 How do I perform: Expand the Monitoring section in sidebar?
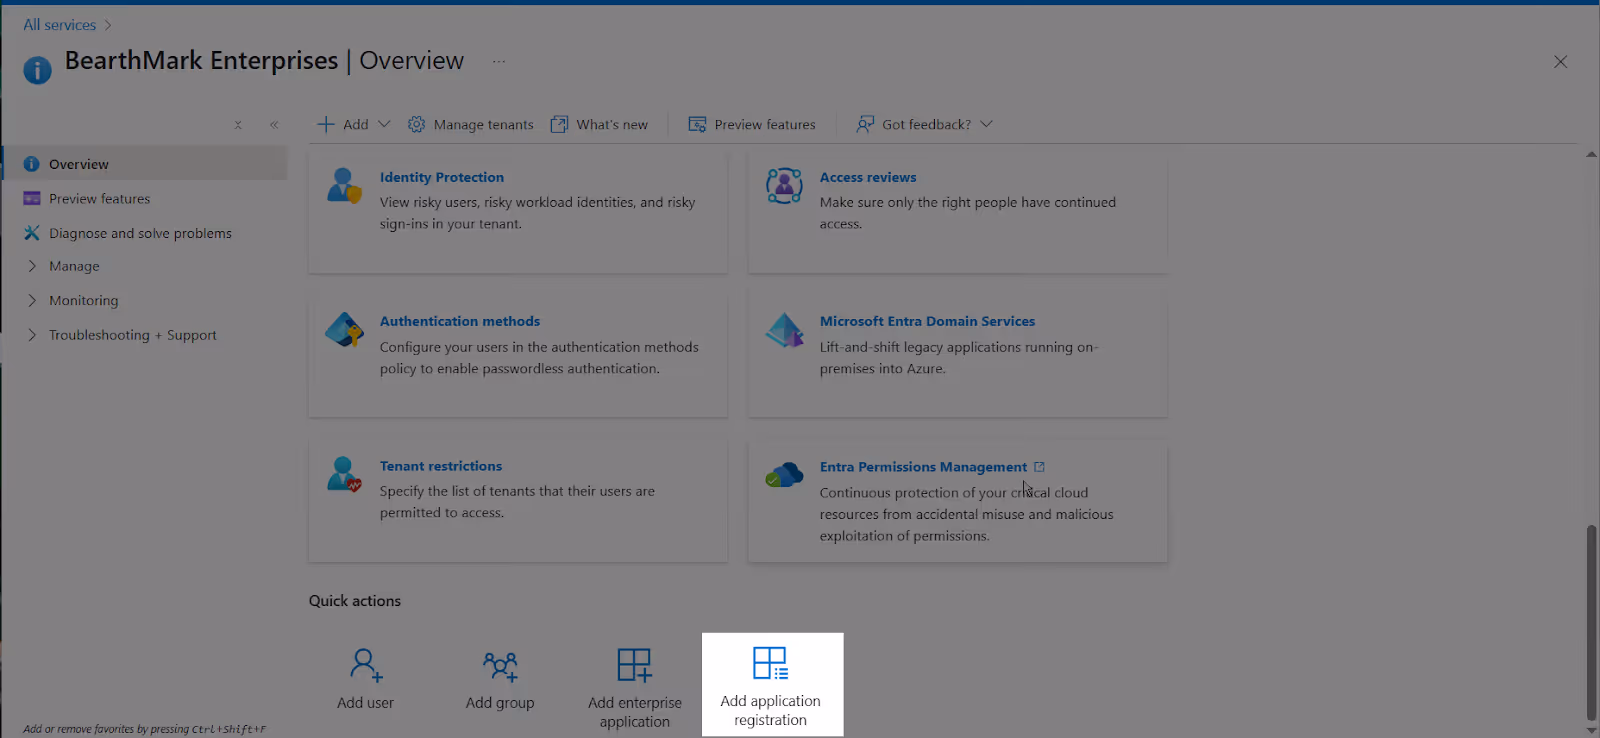pyautogui.click(x=32, y=300)
